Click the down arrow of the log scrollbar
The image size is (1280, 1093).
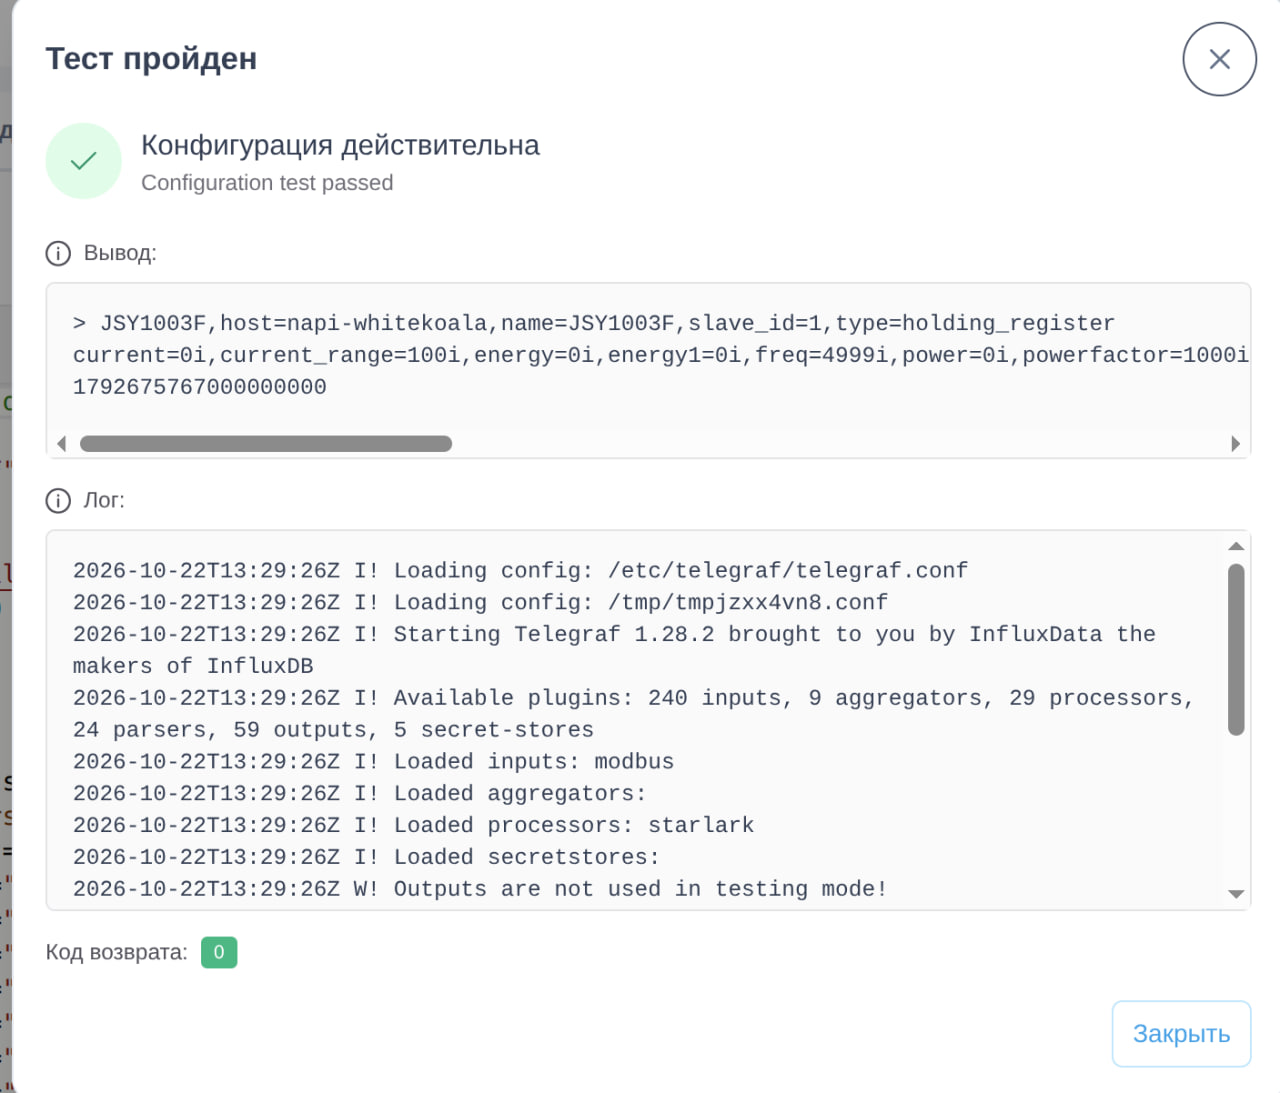click(1236, 894)
